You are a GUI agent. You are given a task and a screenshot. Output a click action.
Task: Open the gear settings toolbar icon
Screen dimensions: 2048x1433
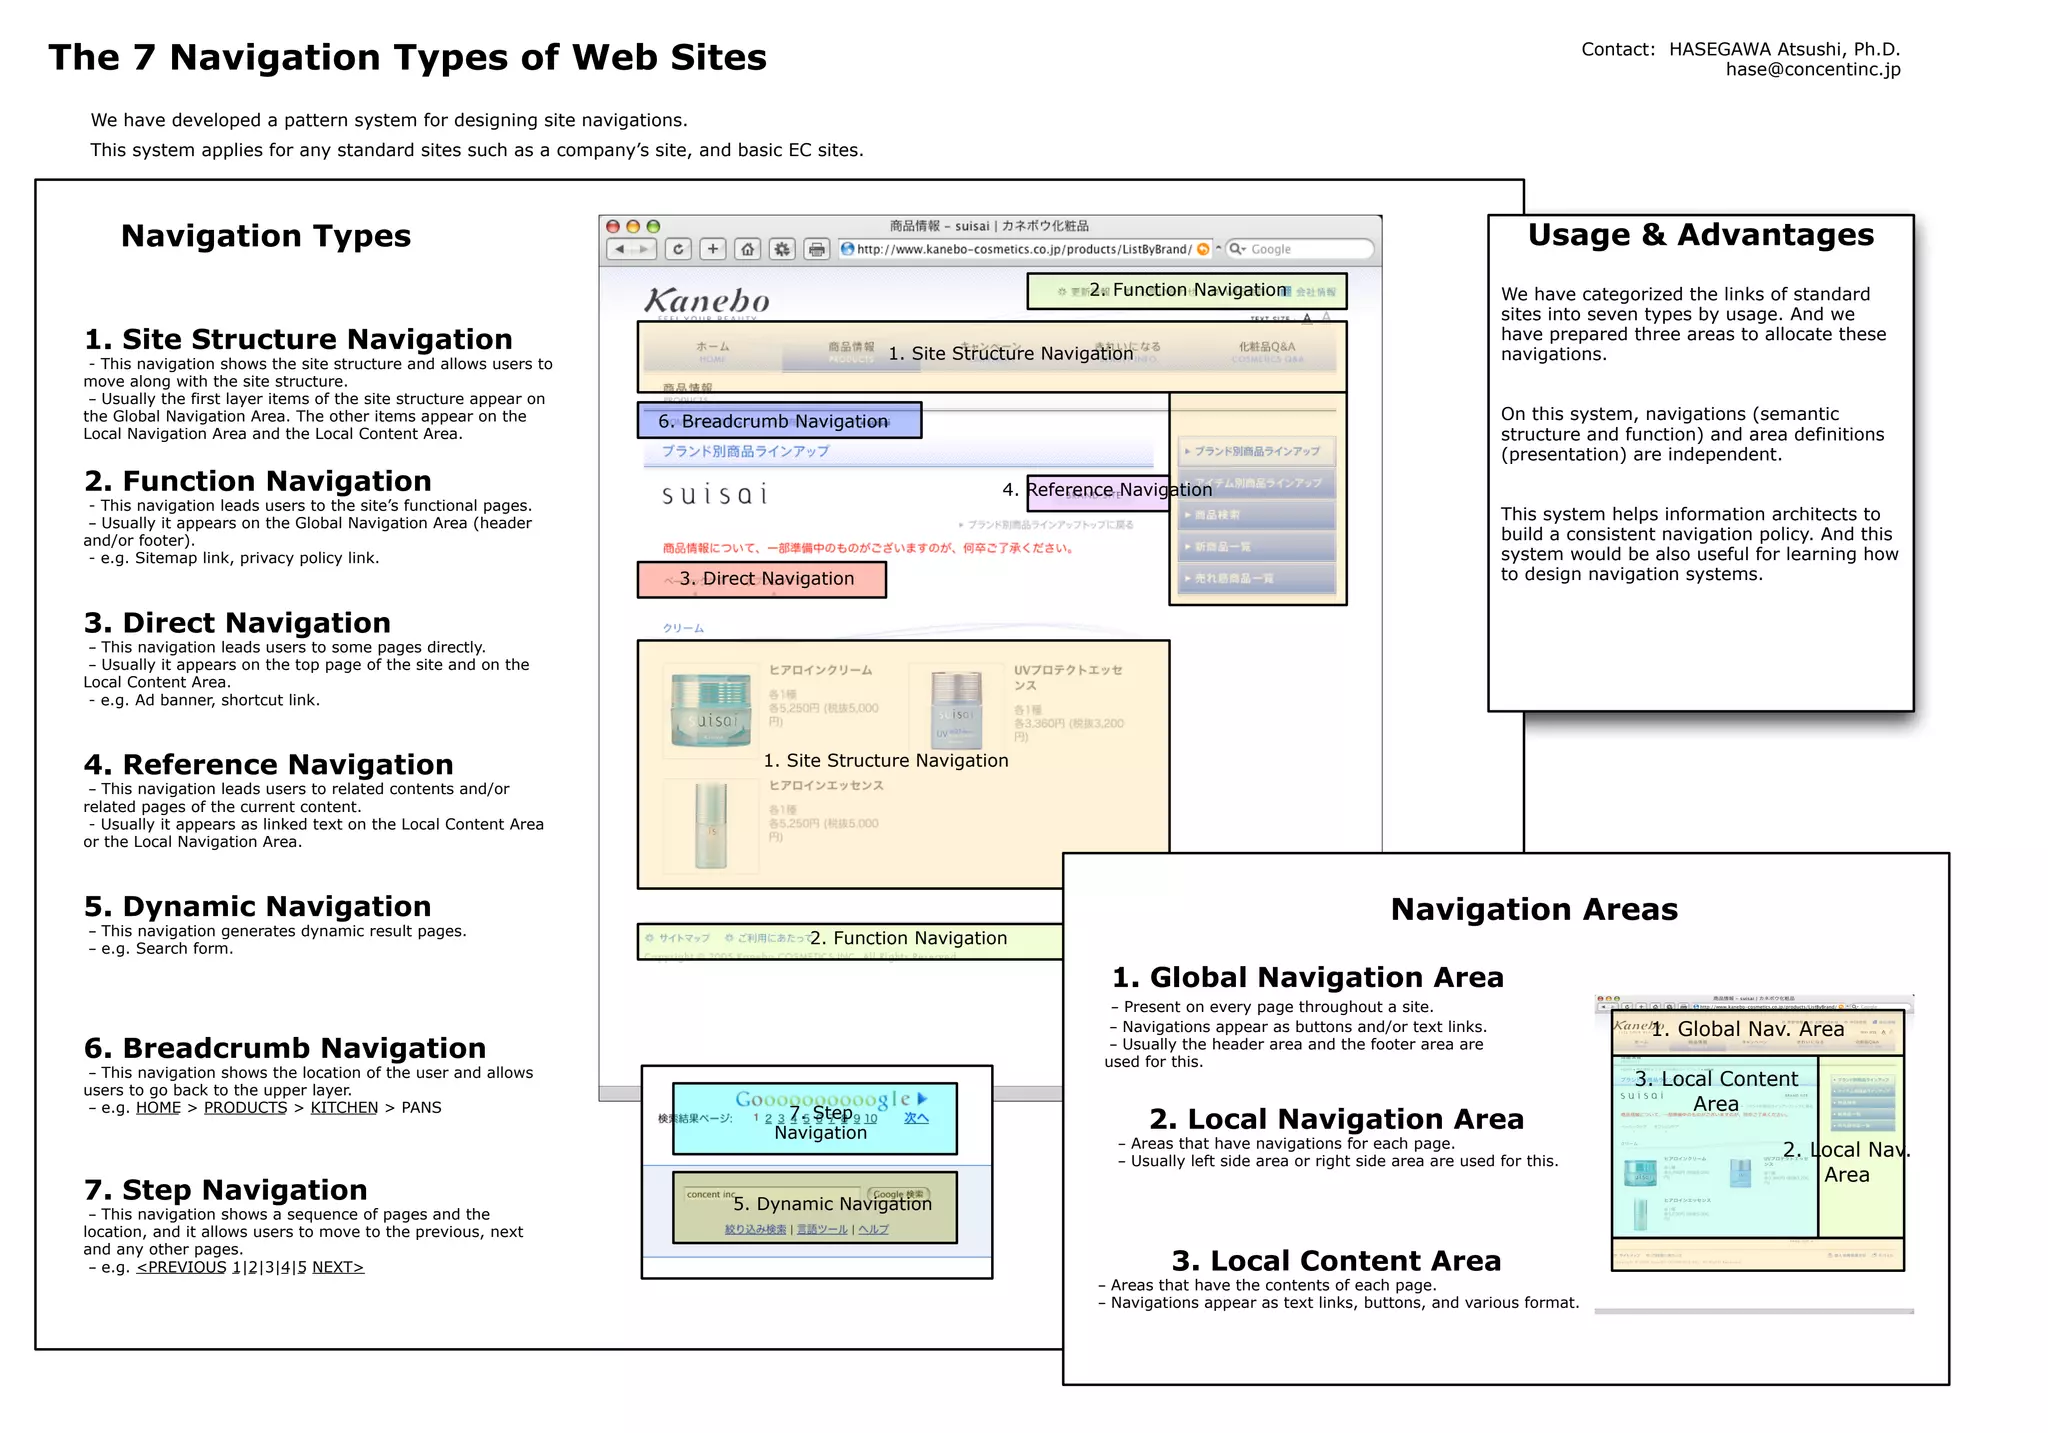pos(782,249)
